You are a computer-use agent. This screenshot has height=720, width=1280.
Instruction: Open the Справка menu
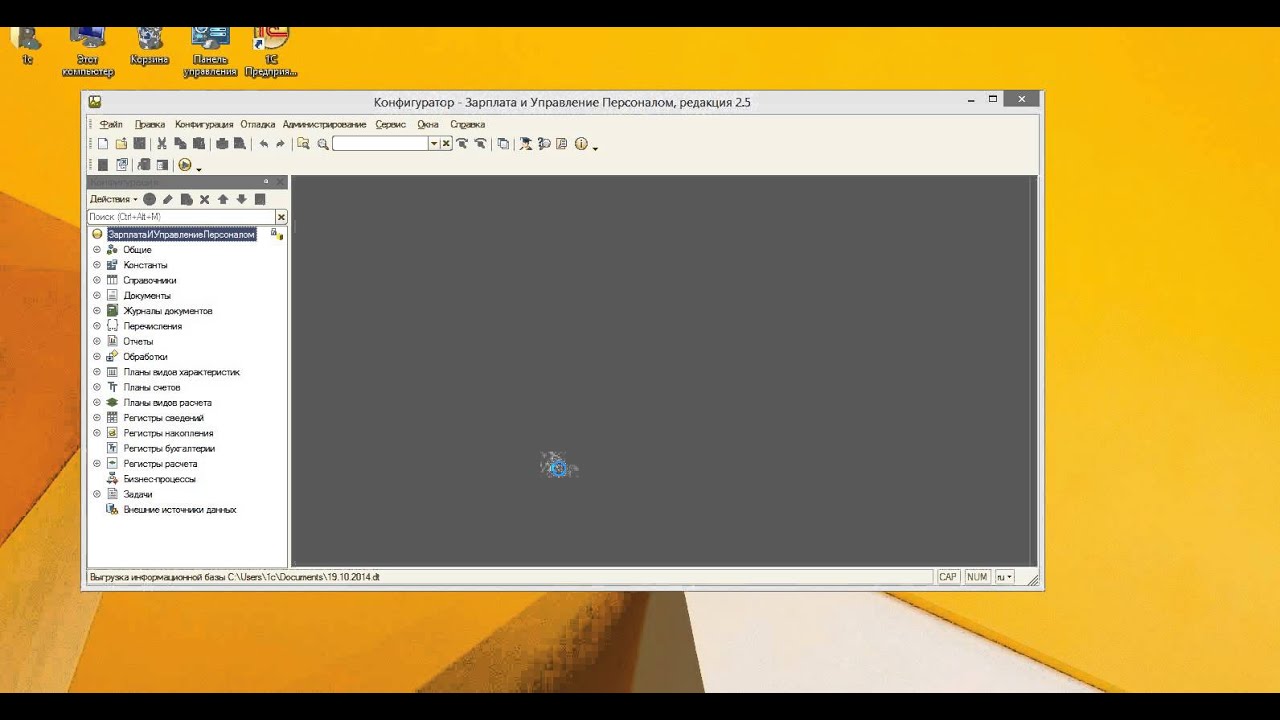467,124
